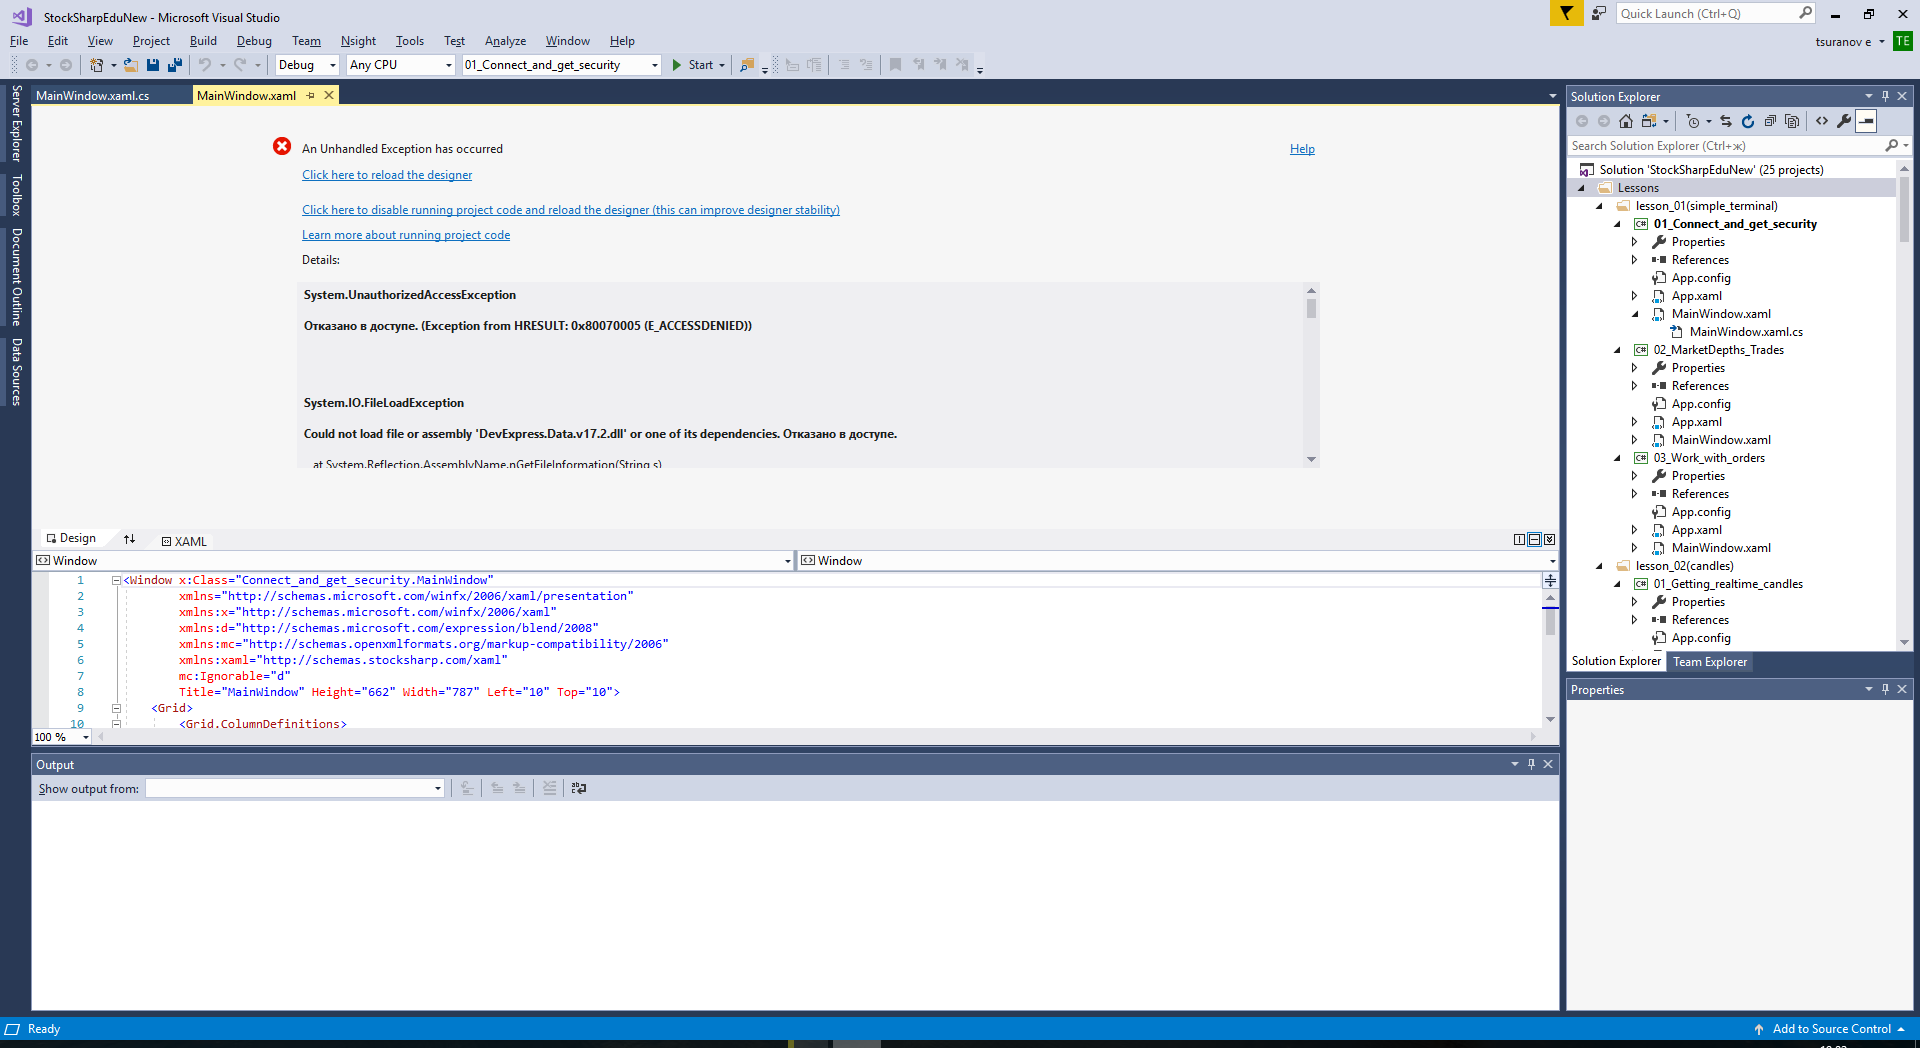Viewport: 1920px width, 1048px height.
Task: Click the Start debugging button
Action: point(693,65)
